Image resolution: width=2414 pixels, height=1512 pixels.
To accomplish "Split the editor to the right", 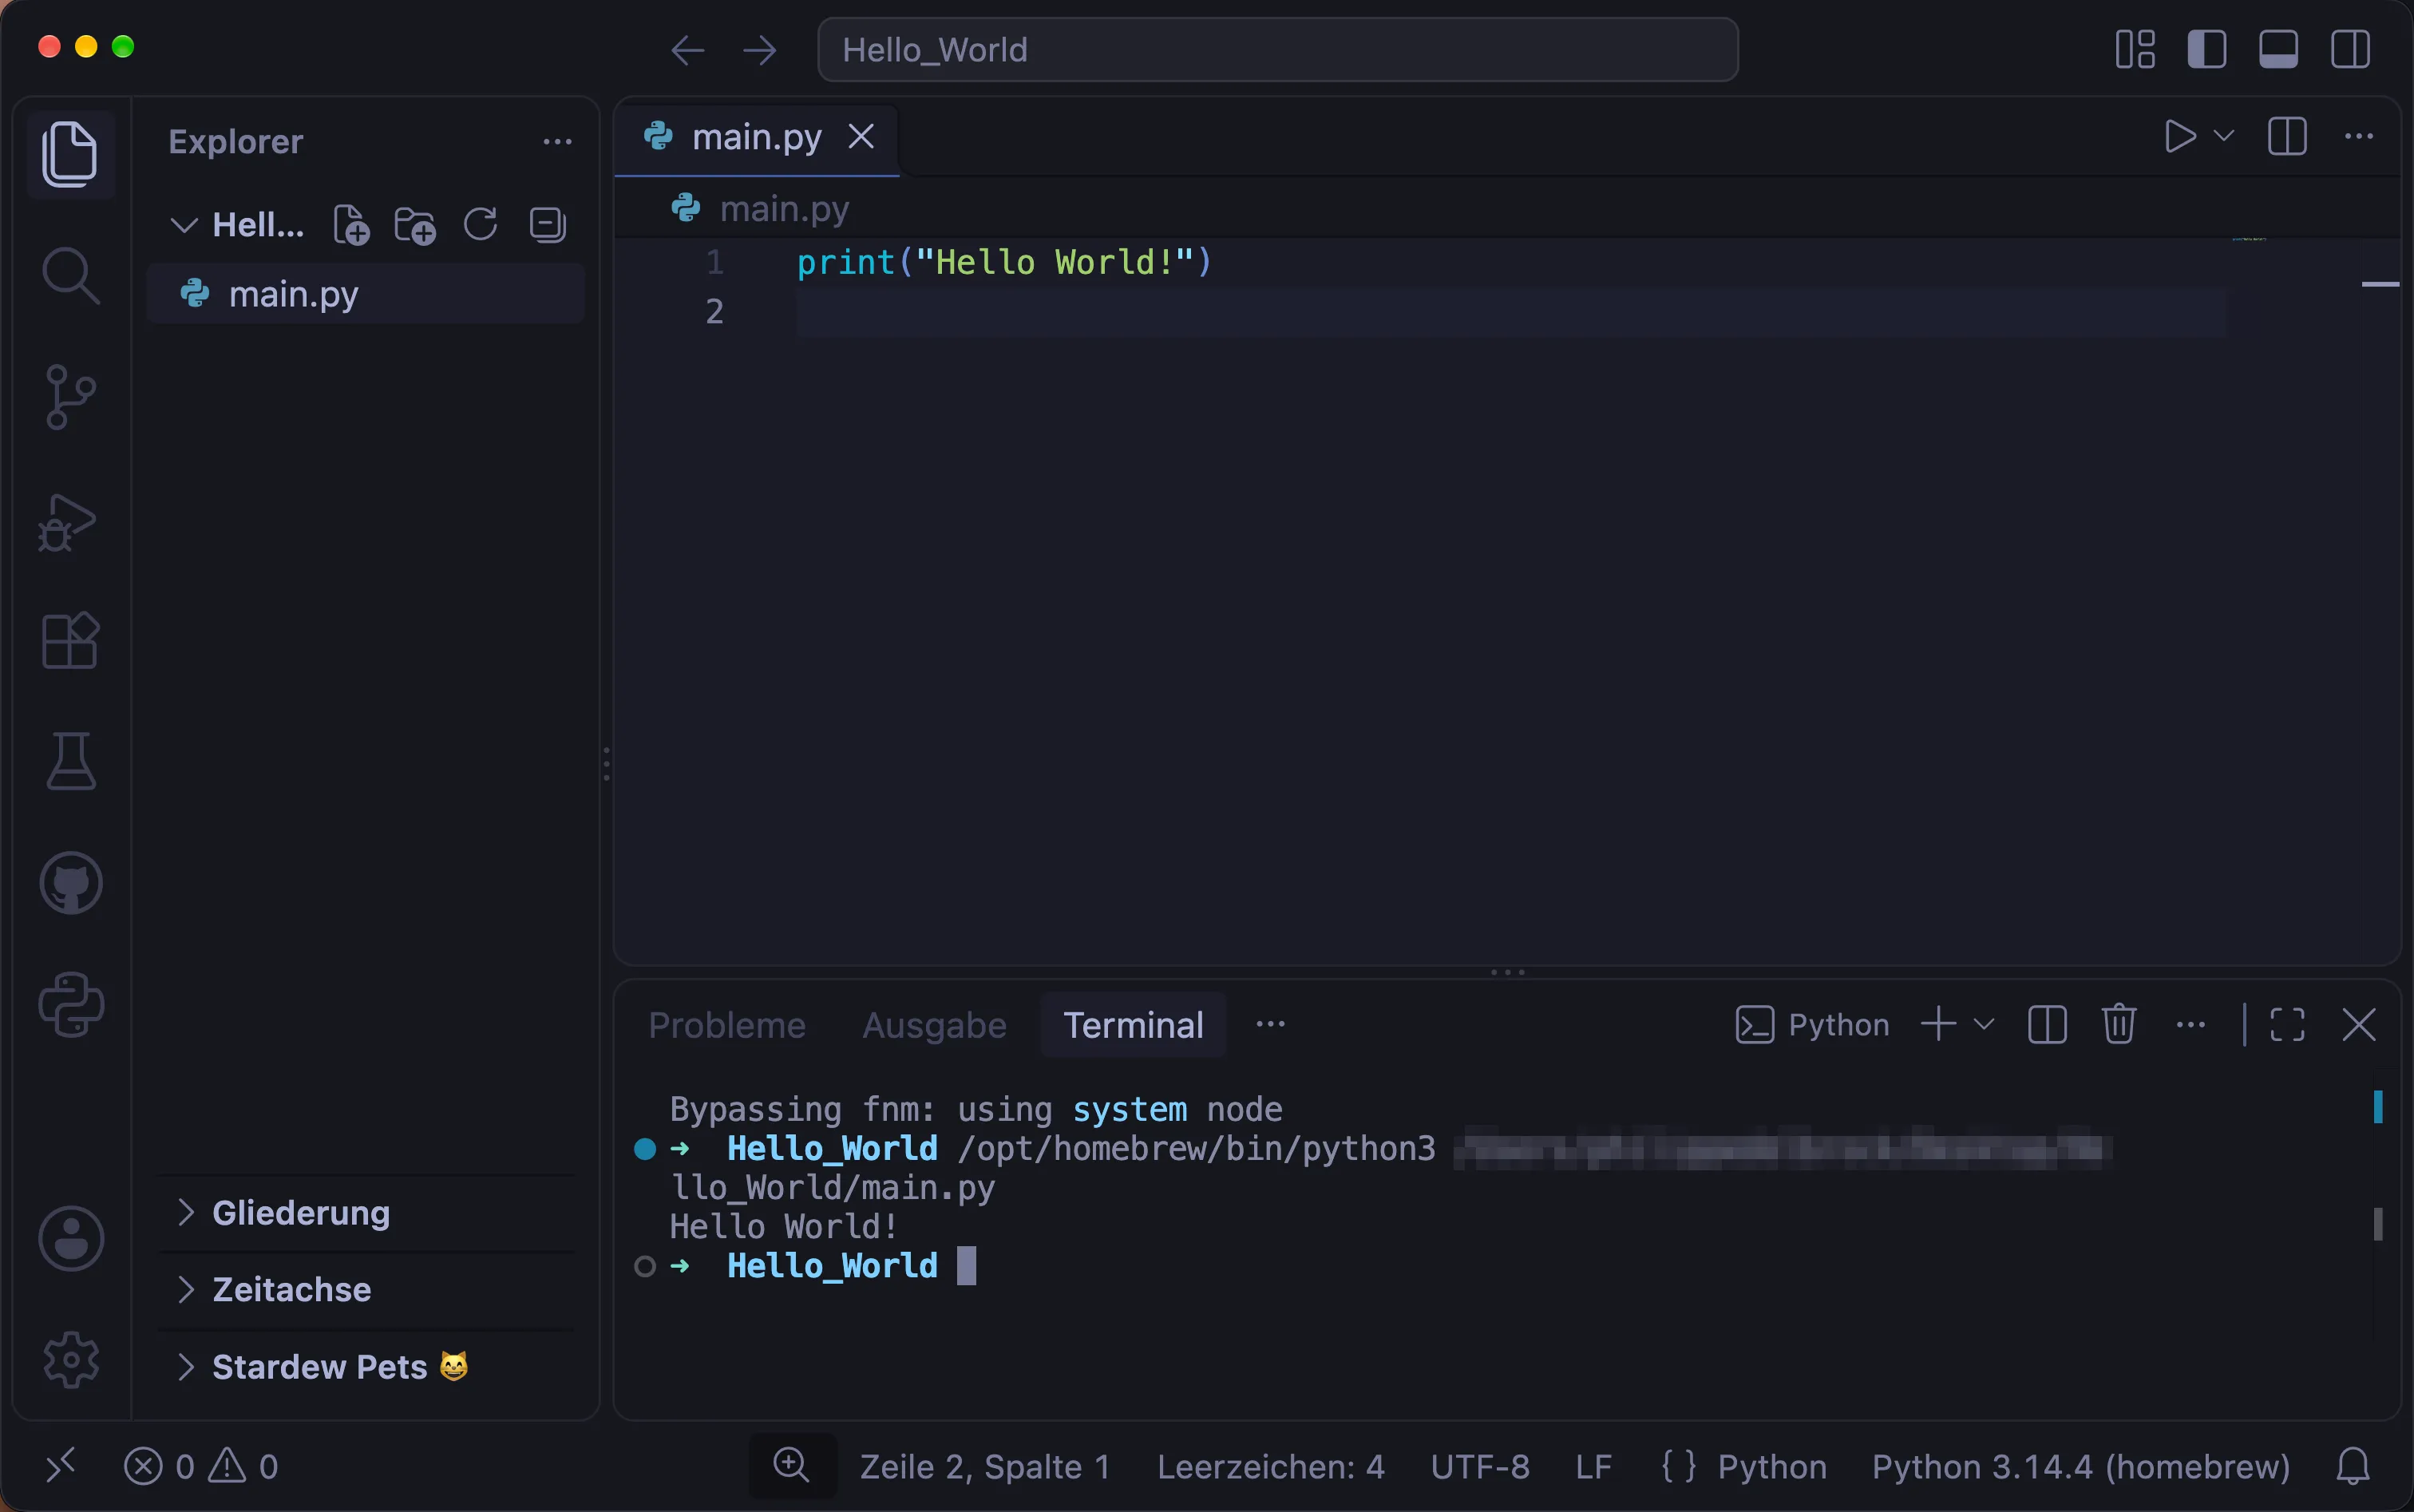I will coord(2287,136).
